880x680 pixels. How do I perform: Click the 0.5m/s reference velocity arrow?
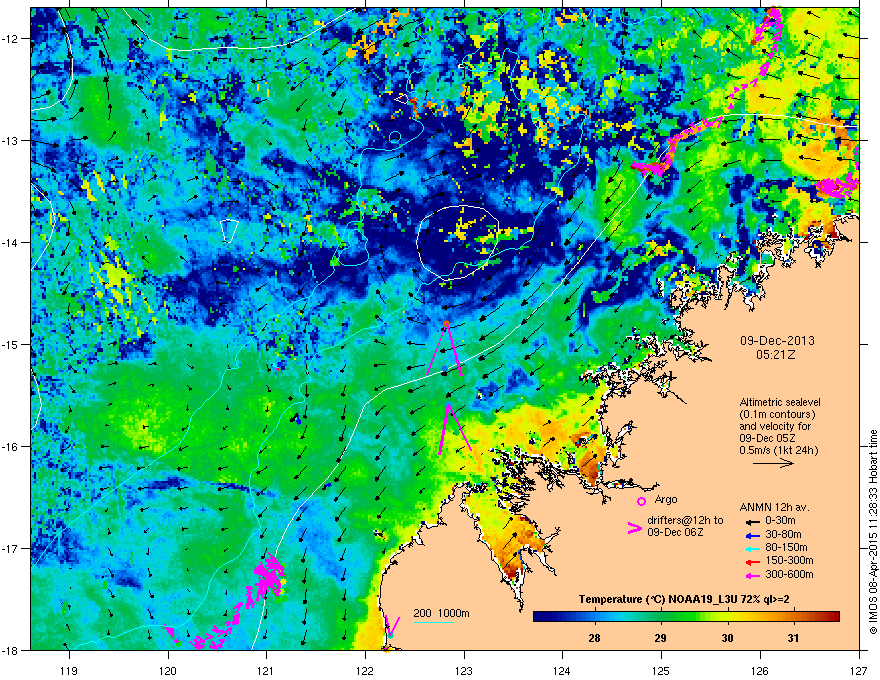(773, 463)
